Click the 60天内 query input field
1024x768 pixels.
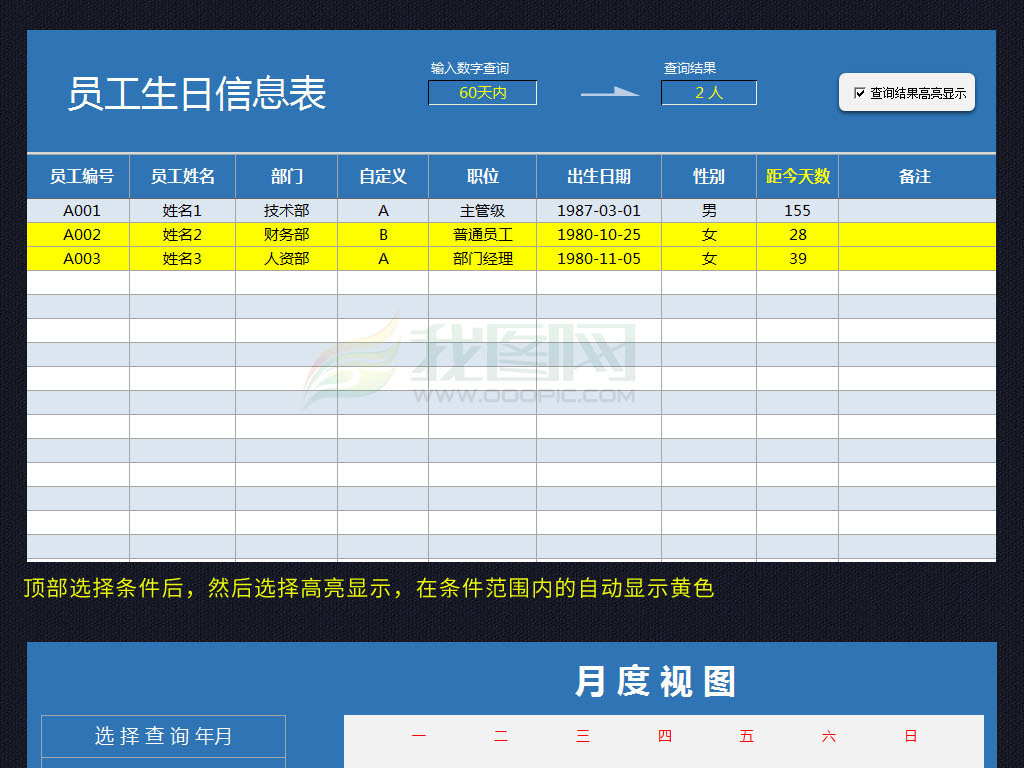click(482, 92)
